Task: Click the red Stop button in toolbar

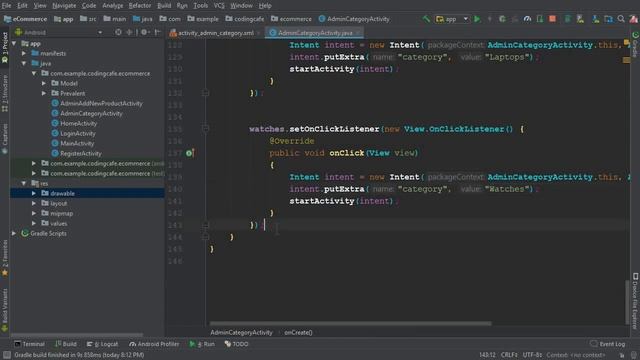Action: (552, 19)
